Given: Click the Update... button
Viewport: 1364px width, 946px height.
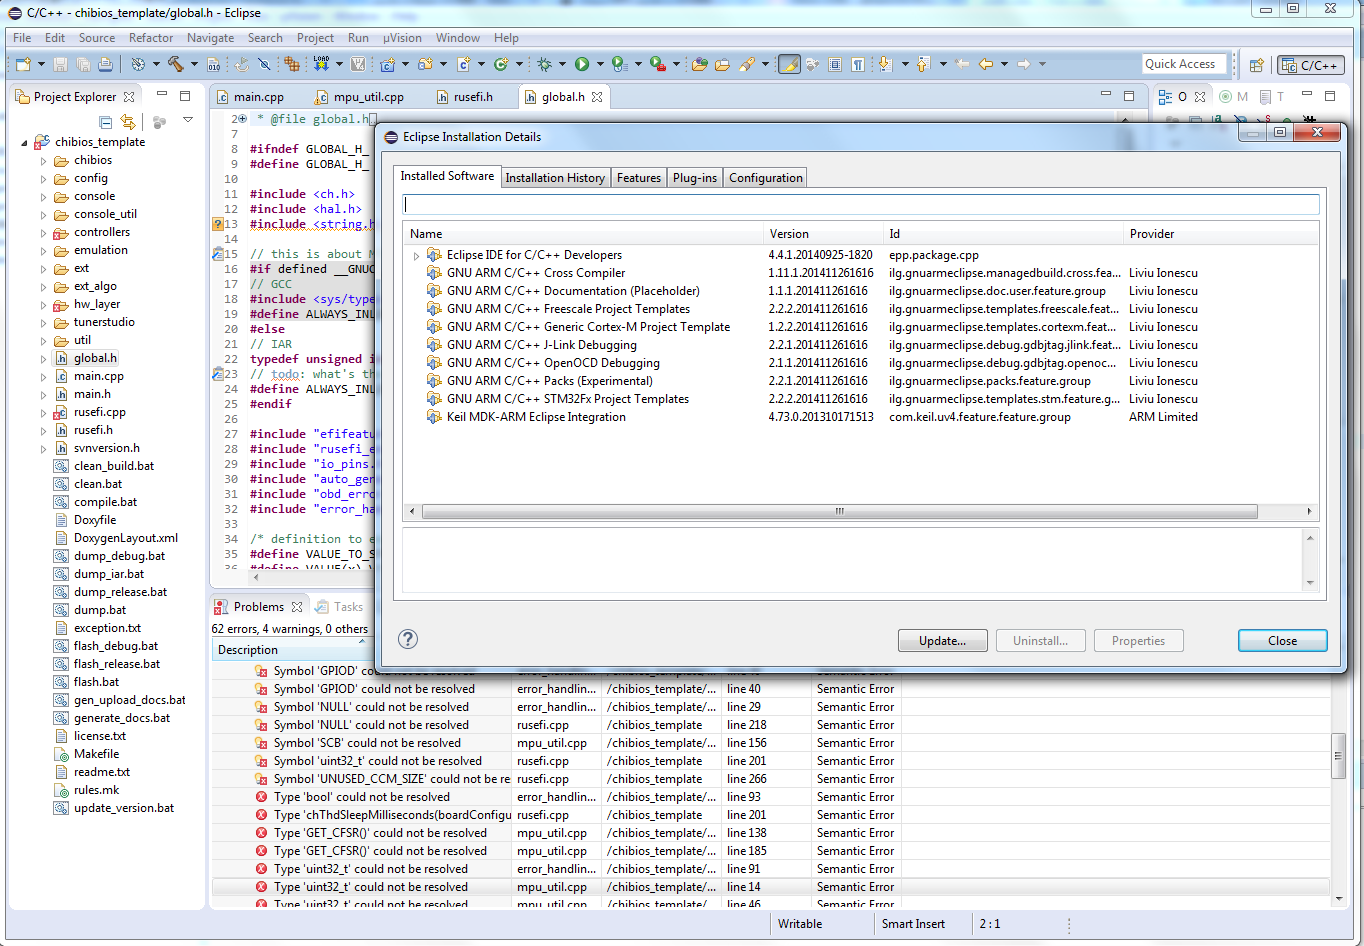Looking at the screenshot, I should pos(942,641).
